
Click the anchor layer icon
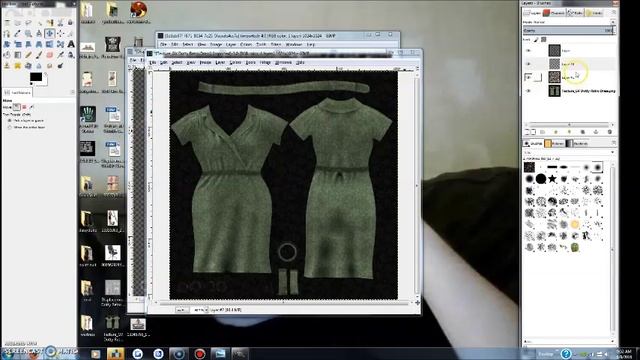pos(596,132)
